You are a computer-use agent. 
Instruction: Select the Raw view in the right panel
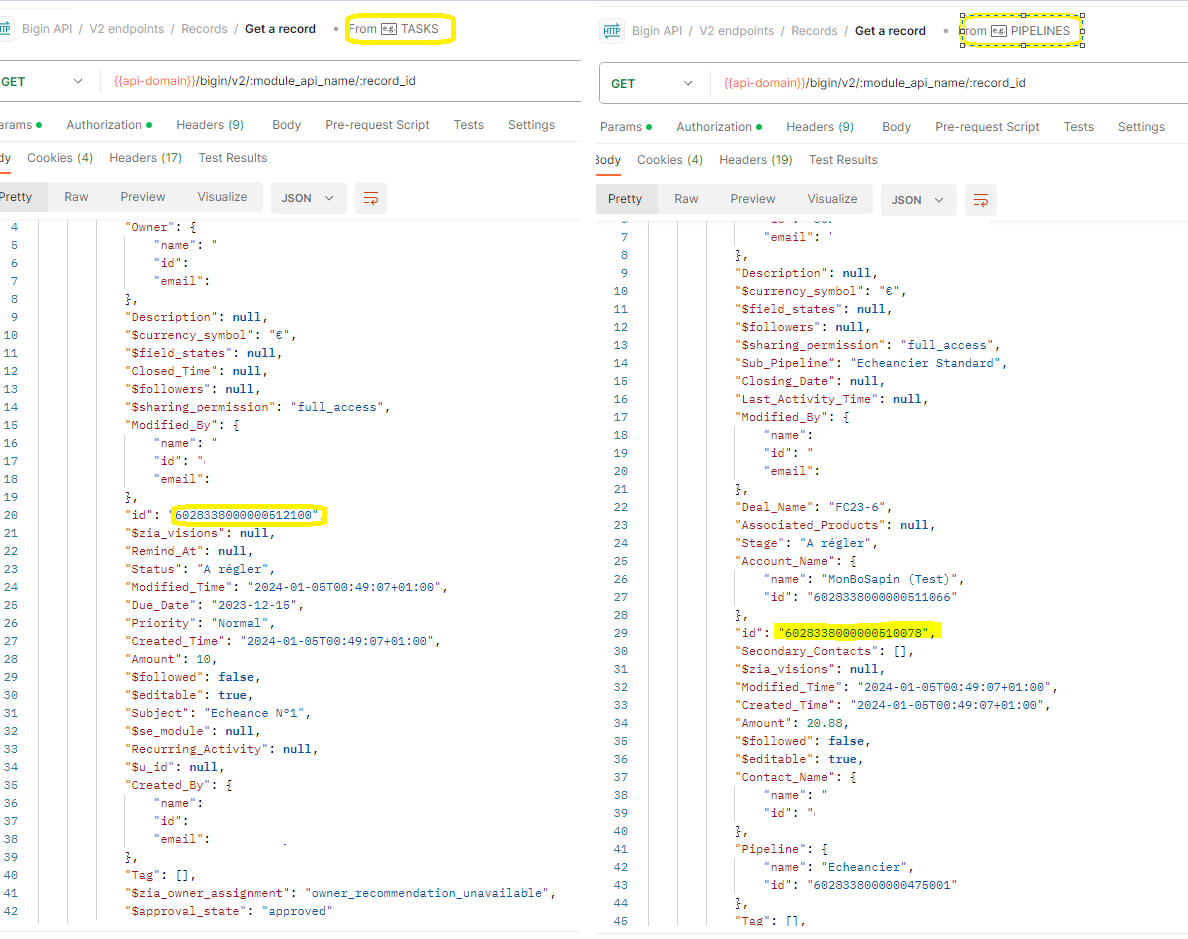click(686, 199)
